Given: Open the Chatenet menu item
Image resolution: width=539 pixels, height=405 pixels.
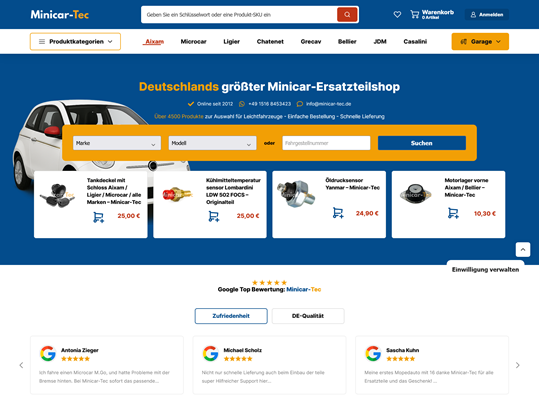Looking at the screenshot, I should 270,42.
